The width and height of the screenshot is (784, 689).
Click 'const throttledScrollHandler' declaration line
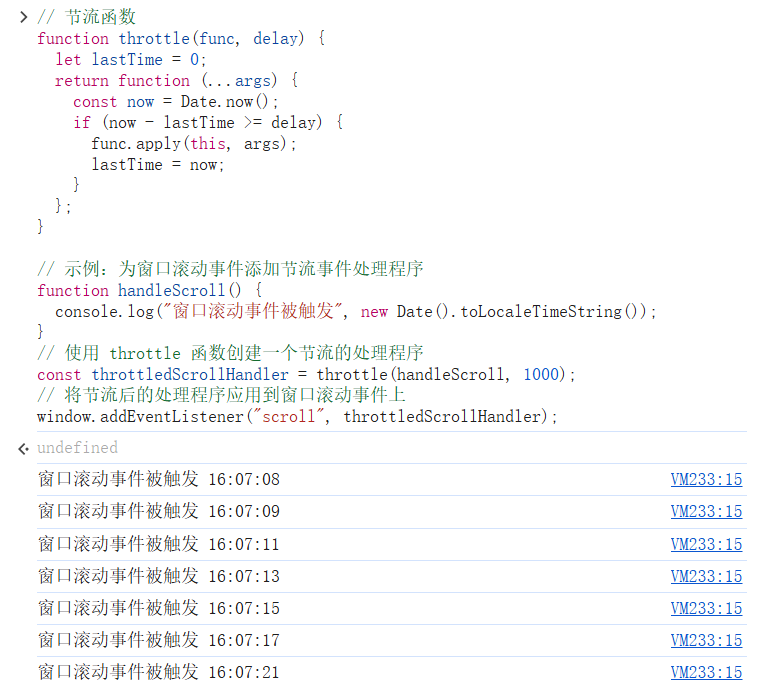pos(306,374)
